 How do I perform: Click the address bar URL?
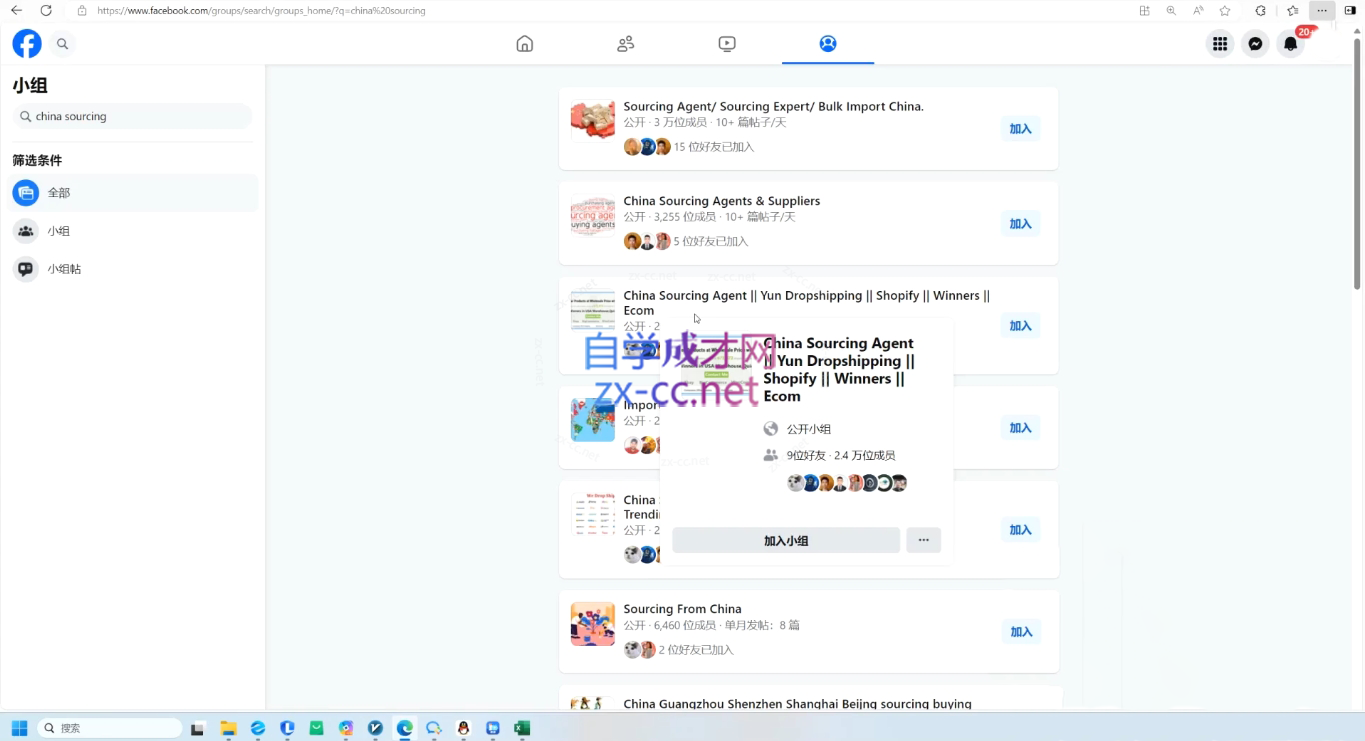tap(261, 11)
